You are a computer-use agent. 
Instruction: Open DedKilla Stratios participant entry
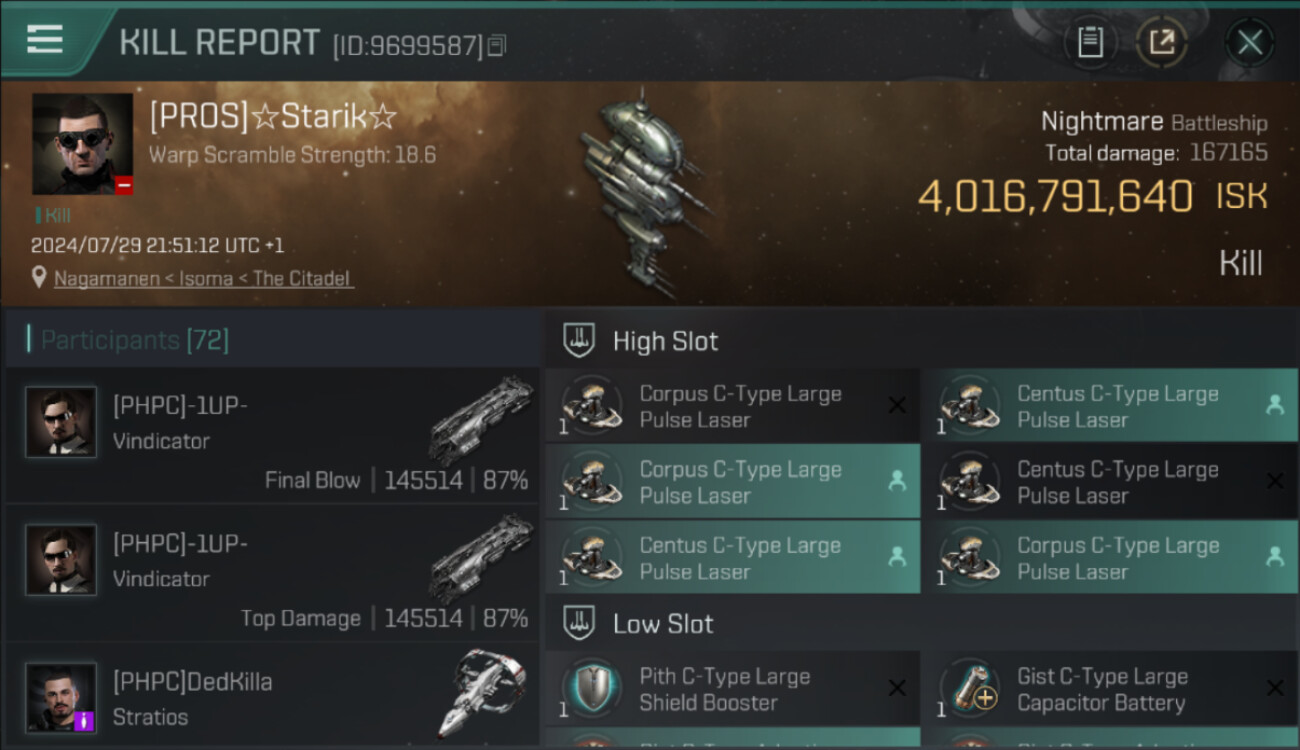pos(272,695)
